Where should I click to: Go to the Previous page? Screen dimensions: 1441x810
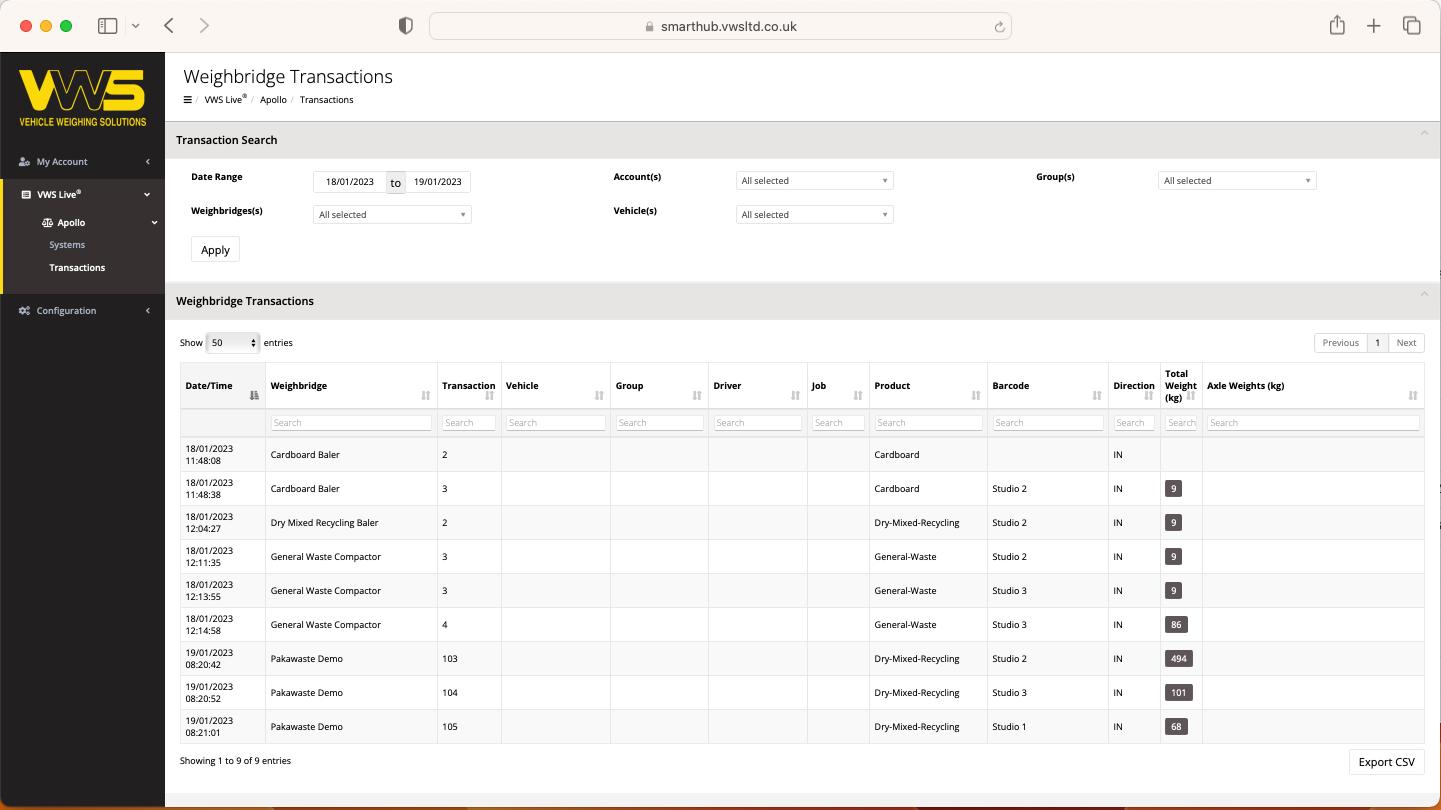[x=1340, y=343]
